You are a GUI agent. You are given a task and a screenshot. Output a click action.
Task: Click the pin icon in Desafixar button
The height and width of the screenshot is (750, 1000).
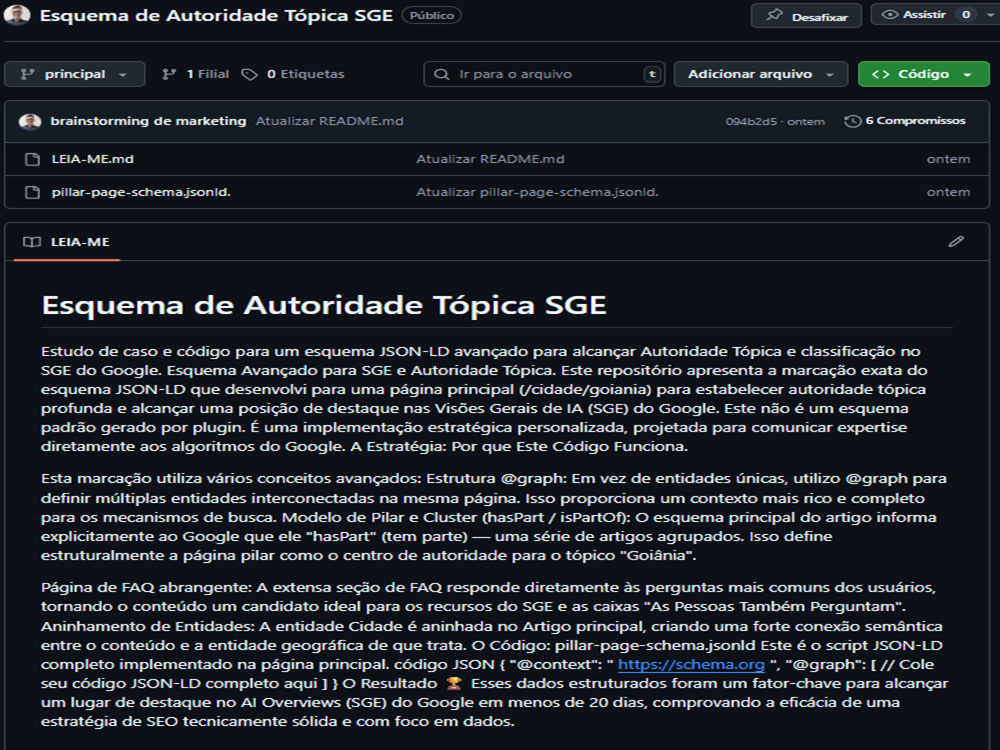coord(774,15)
